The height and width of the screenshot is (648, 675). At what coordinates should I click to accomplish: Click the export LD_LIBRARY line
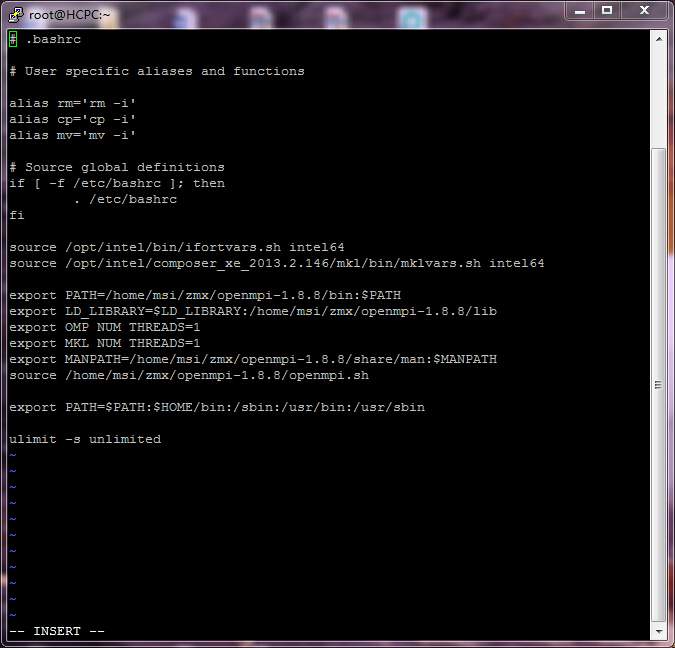253,311
